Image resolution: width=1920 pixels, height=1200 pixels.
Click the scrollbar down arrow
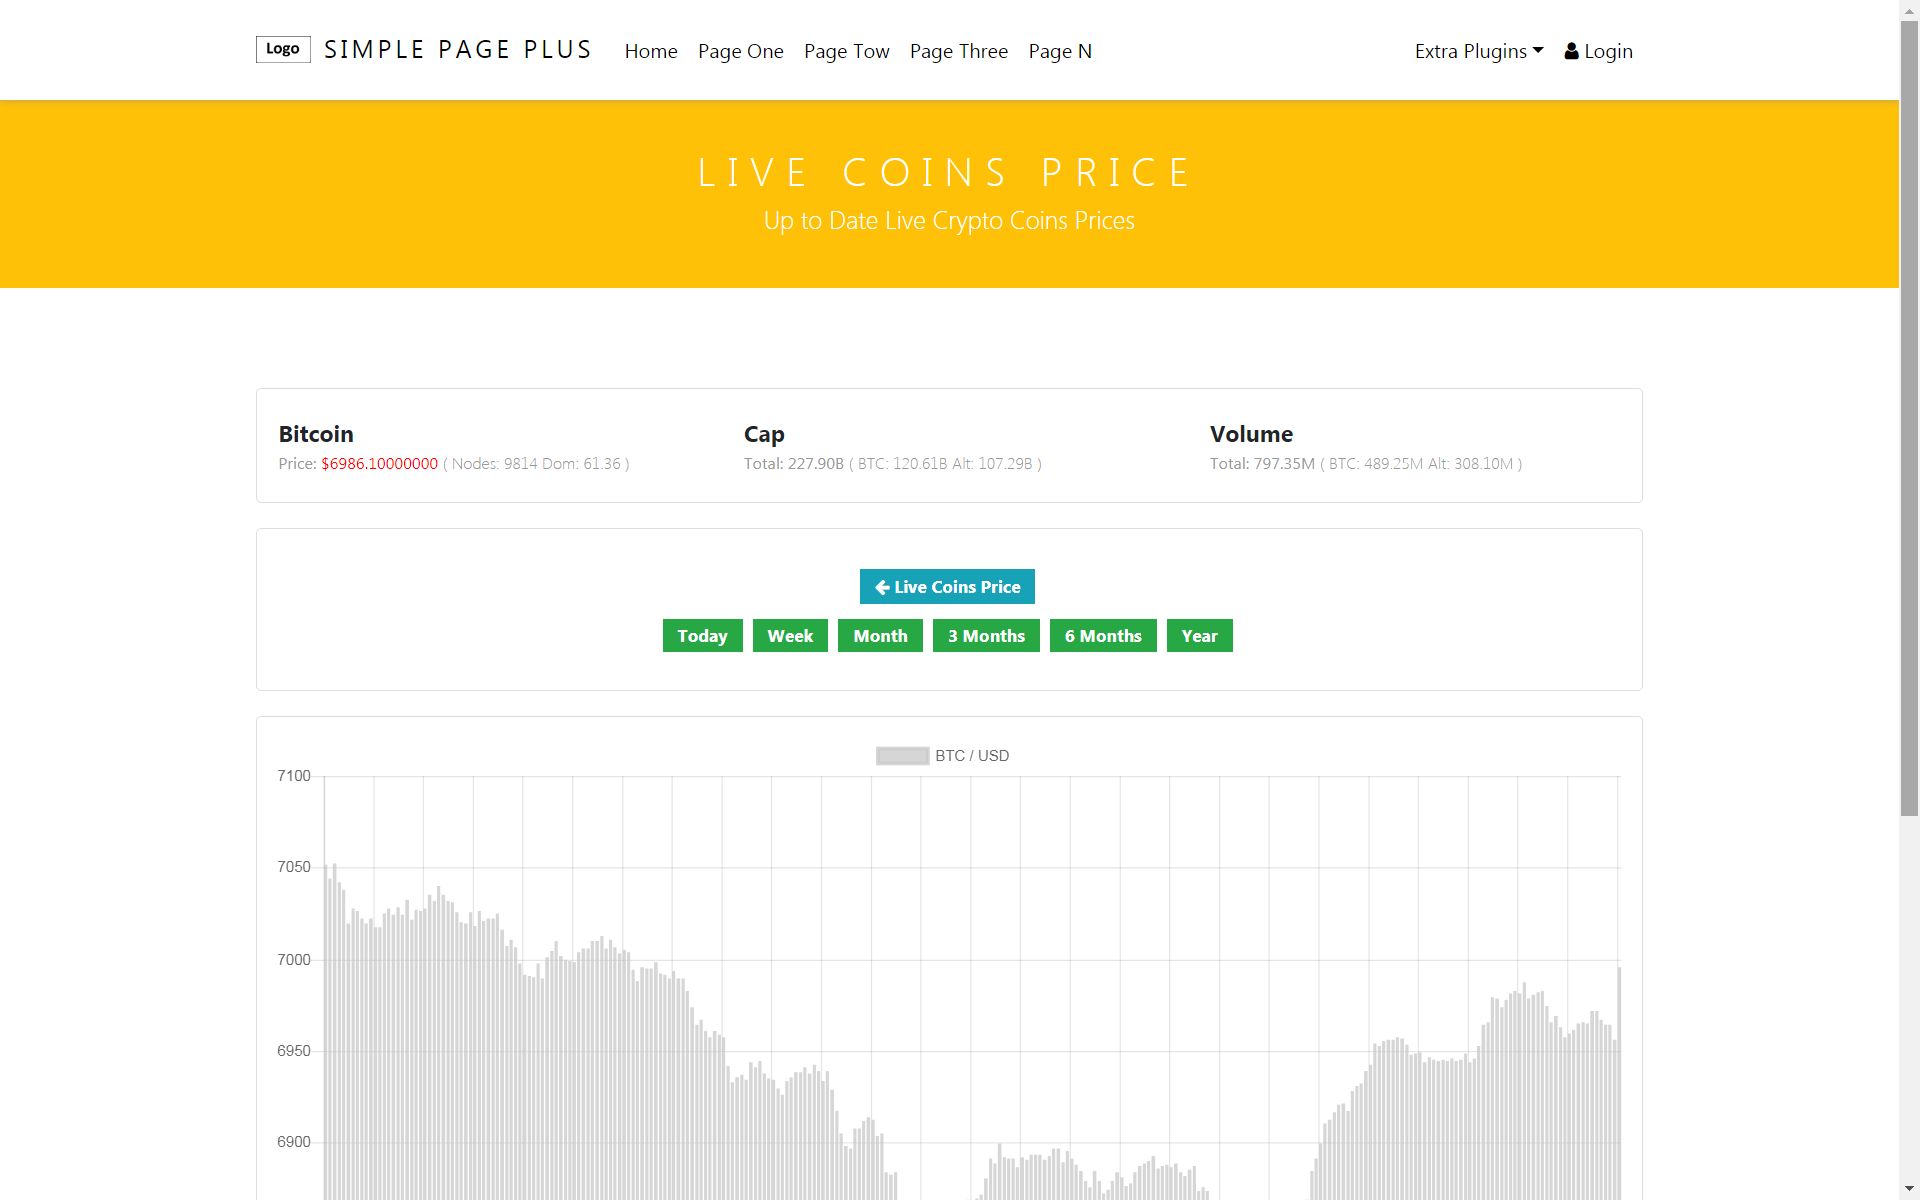[1909, 1190]
